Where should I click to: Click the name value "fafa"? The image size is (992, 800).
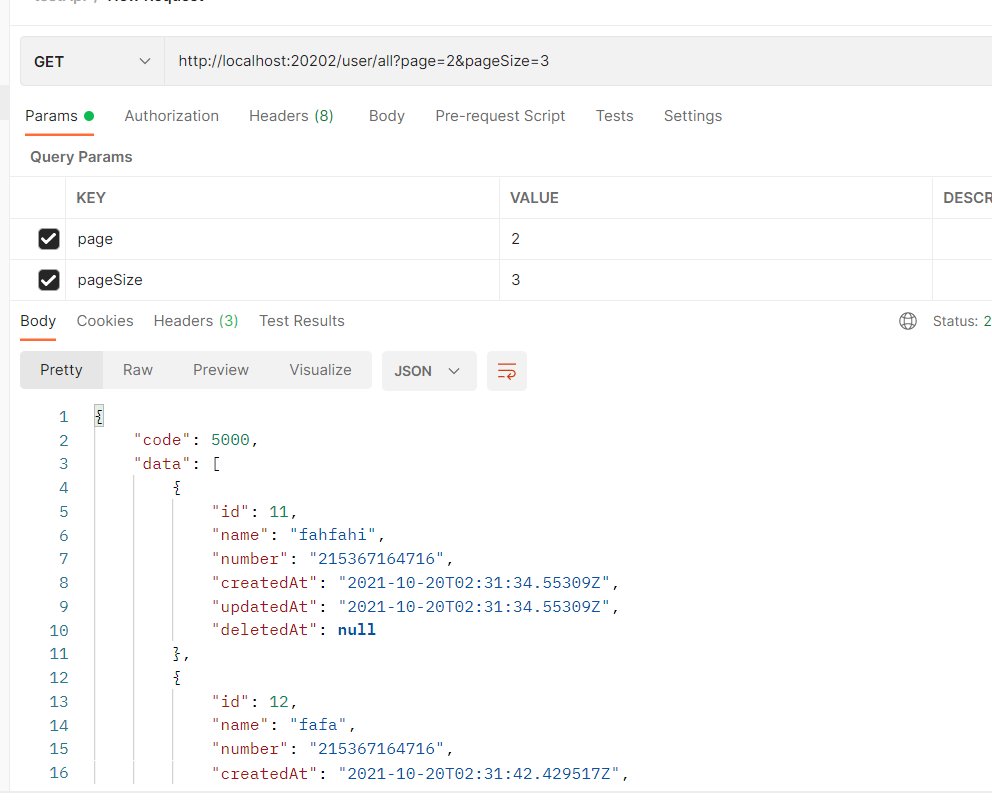point(318,725)
